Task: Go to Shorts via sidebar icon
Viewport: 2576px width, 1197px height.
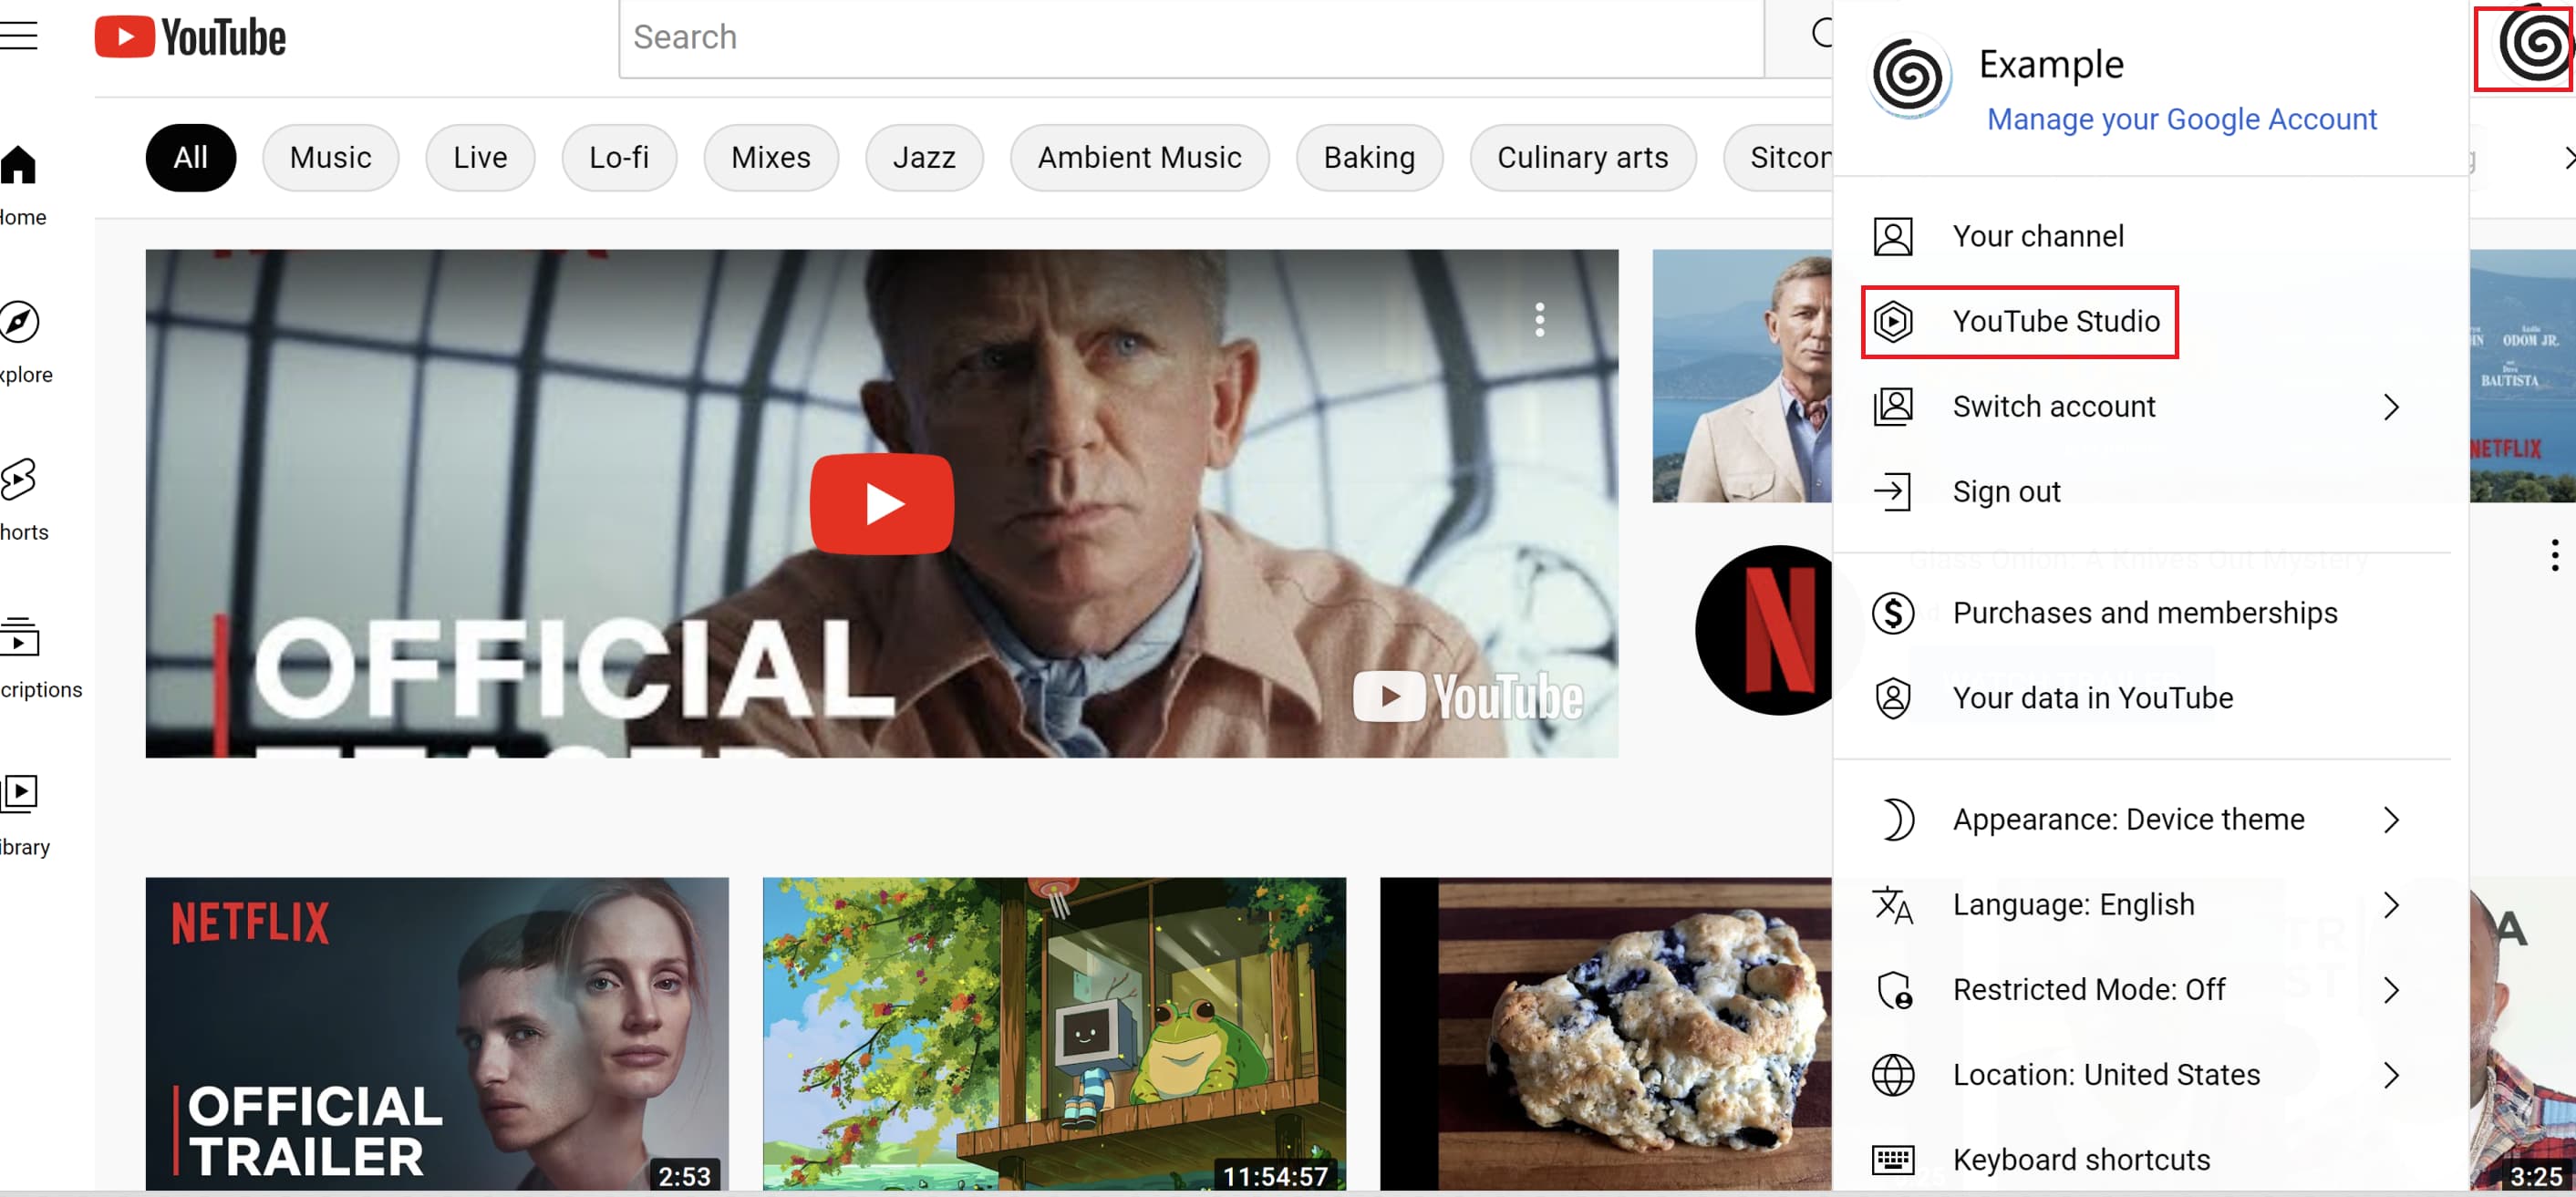Action: click(x=19, y=480)
